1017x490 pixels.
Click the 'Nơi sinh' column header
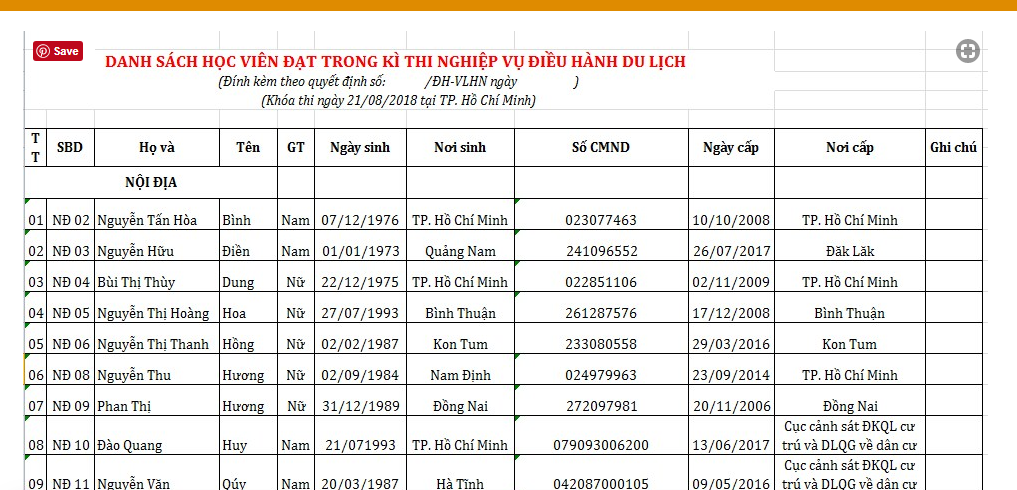pos(460,147)
